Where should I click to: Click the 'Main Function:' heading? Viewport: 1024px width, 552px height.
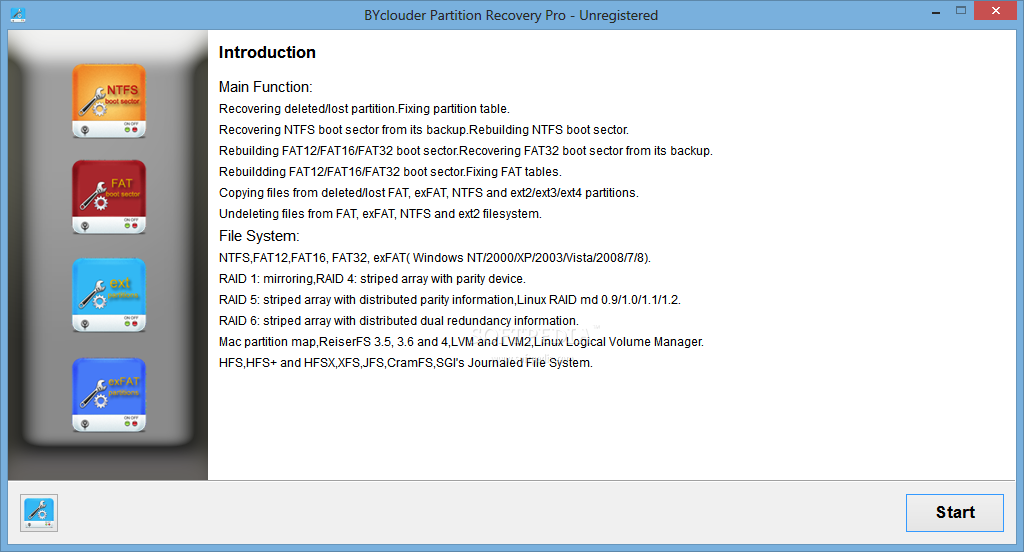(266, 87)
